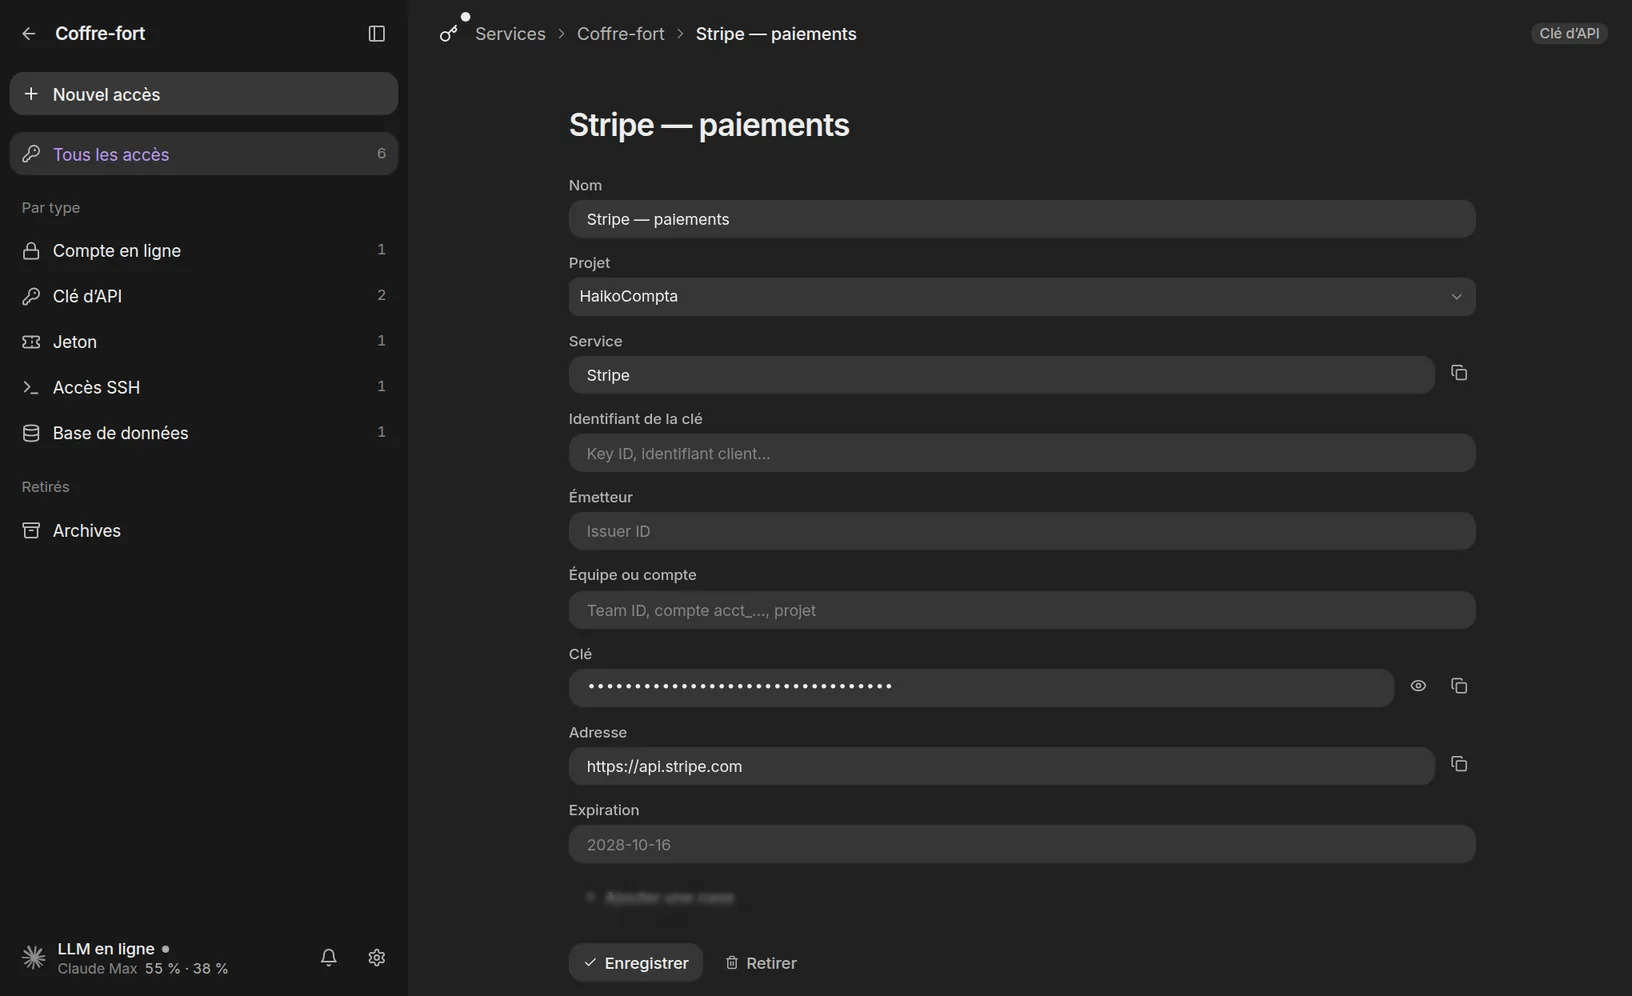Click the Base de données icon
The image size is (1632, 996).
tap(31, 433)
